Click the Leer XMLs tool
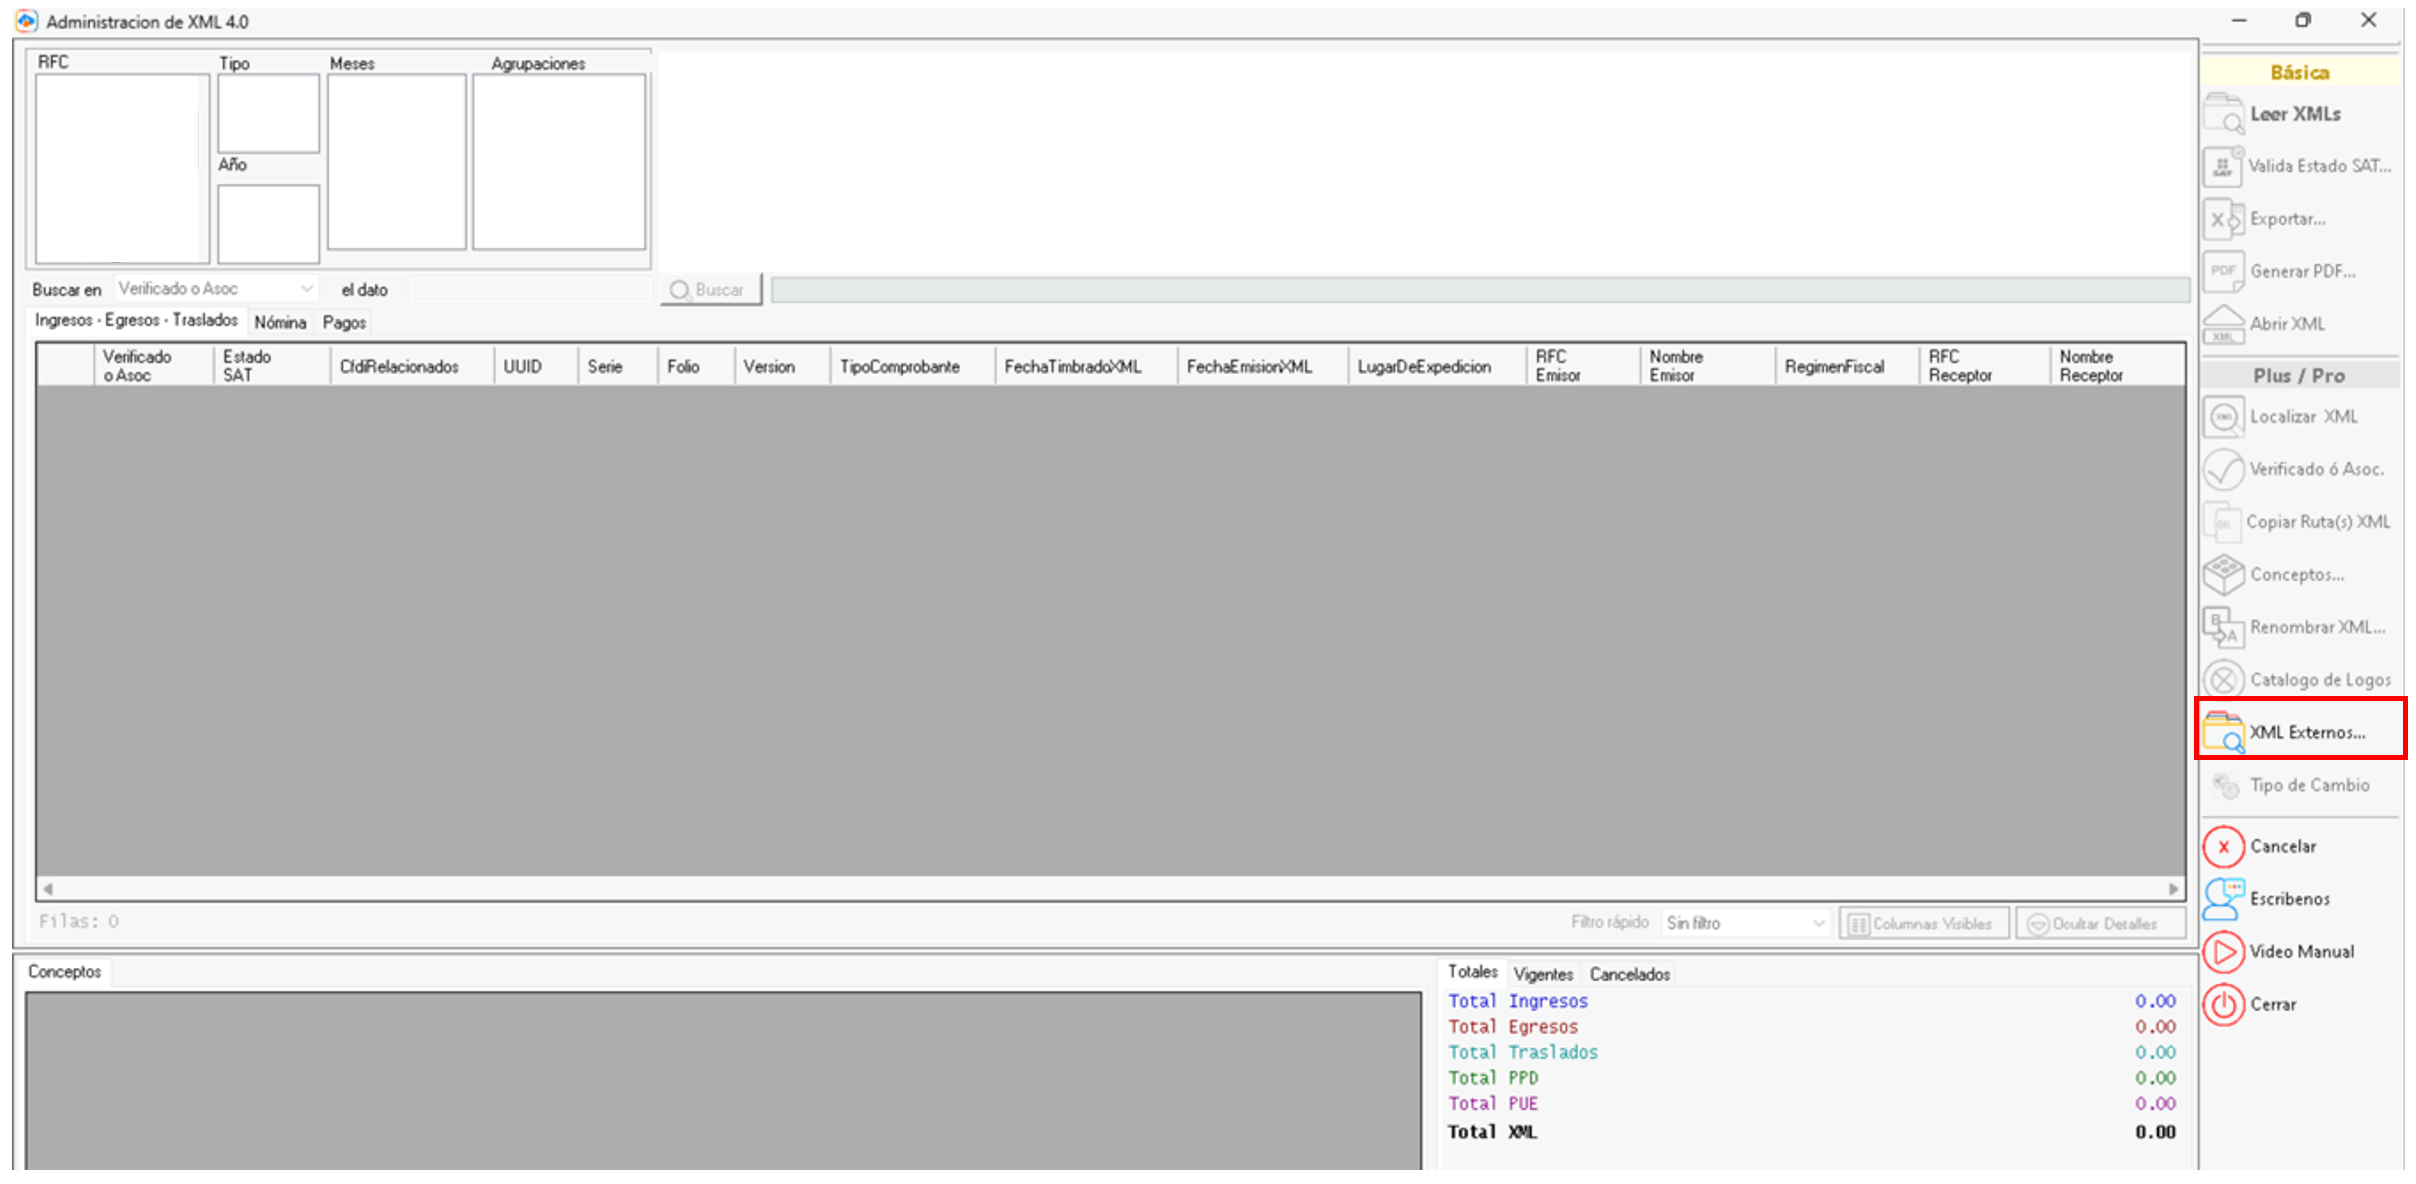Image resolution: width=2416 pixels, height=1184 pixels. [x=2295, y=113]
